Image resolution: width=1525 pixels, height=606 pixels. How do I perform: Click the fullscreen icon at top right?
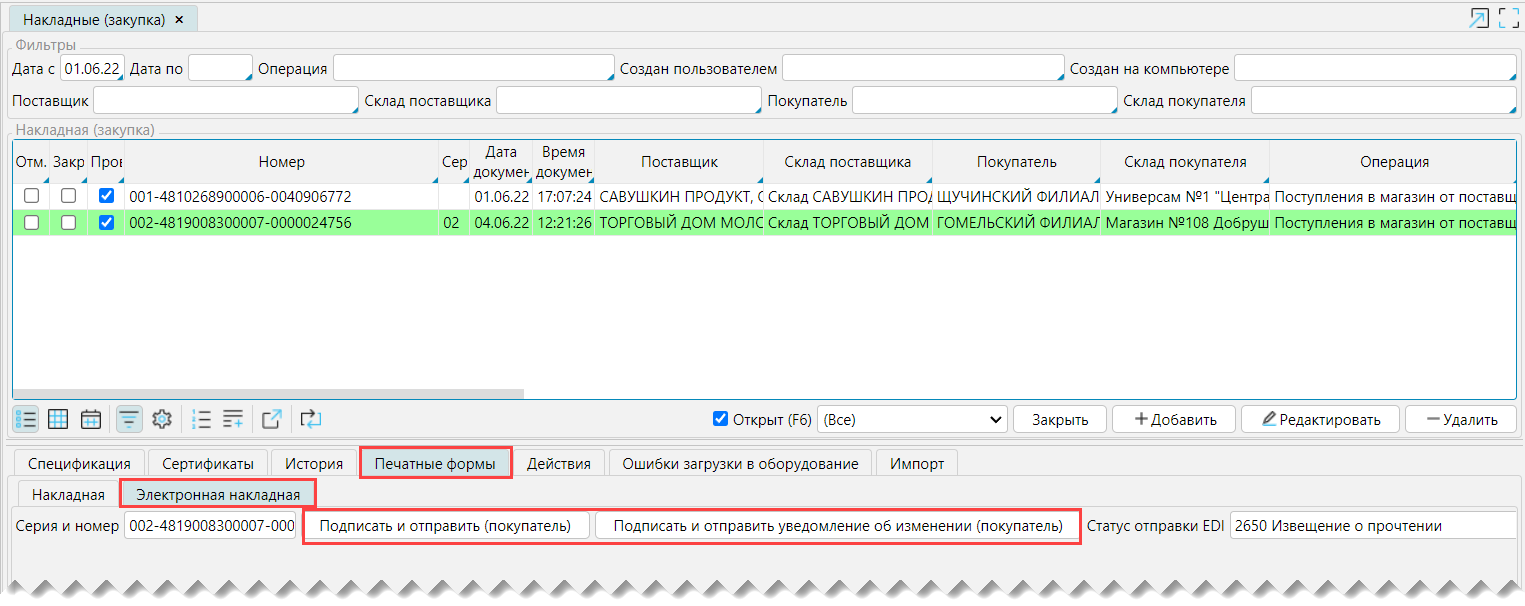coord(1508,18)
